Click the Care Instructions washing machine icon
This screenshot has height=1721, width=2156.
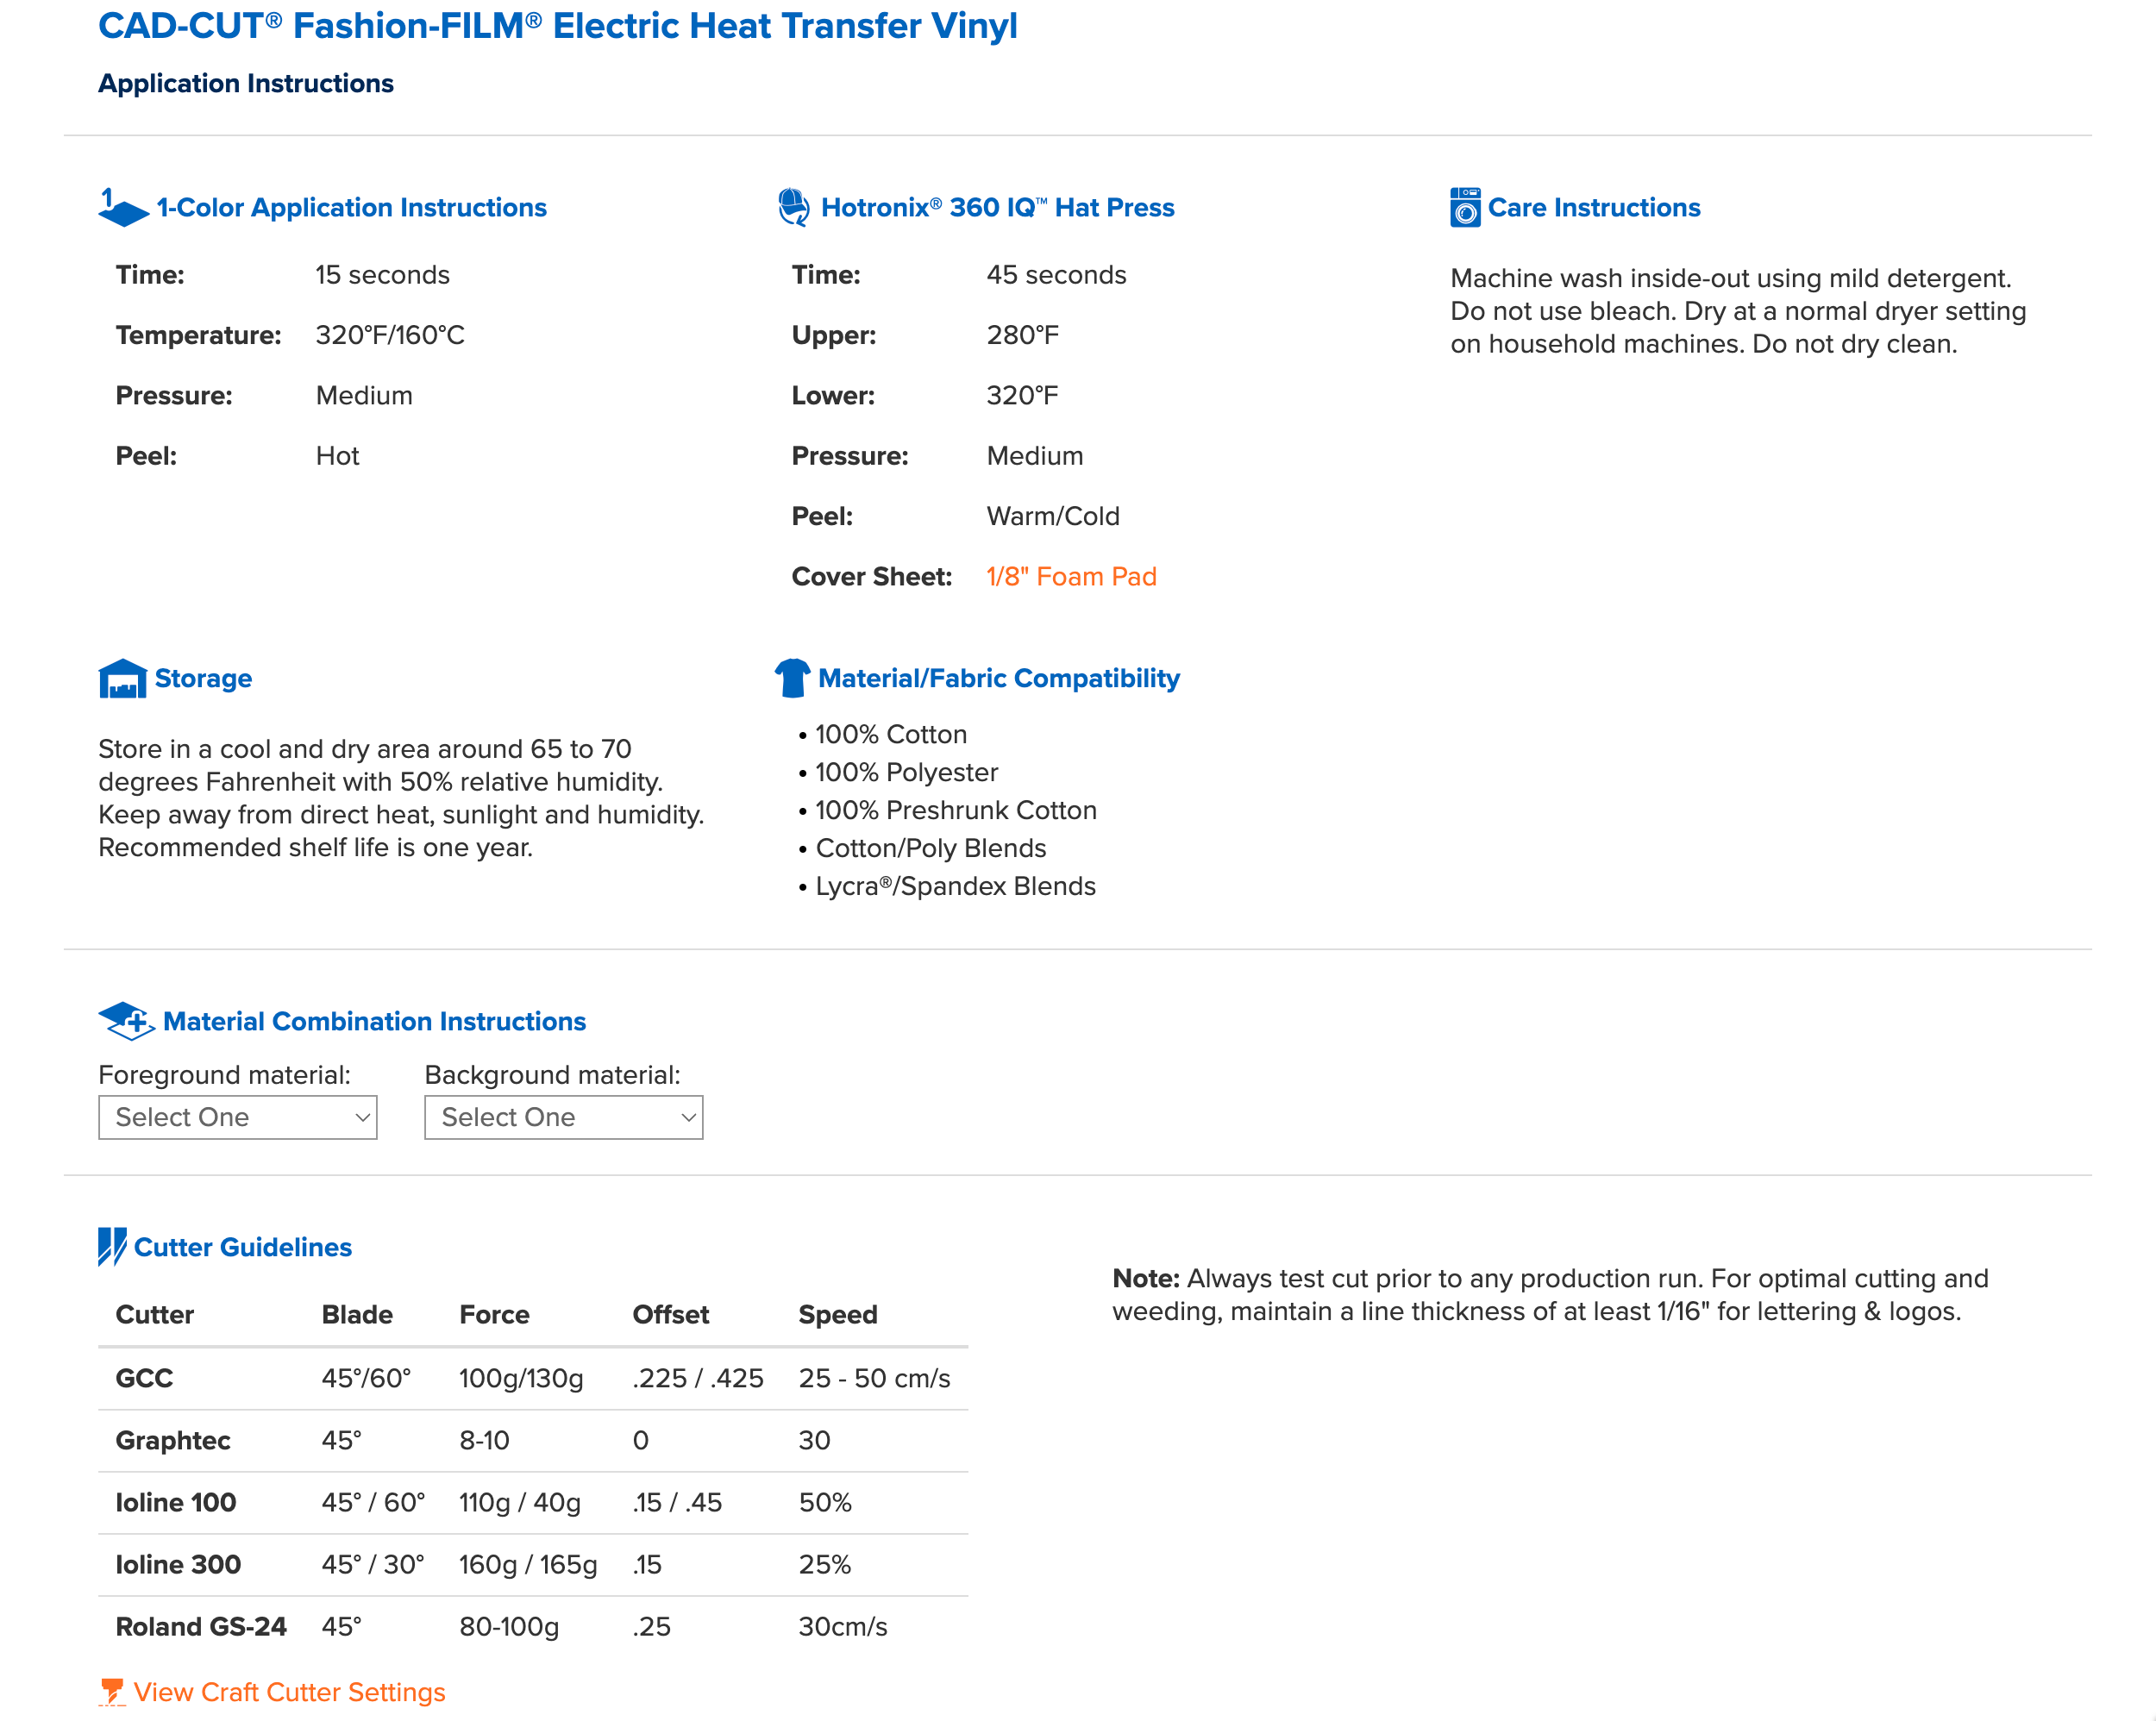[1465, 207]
